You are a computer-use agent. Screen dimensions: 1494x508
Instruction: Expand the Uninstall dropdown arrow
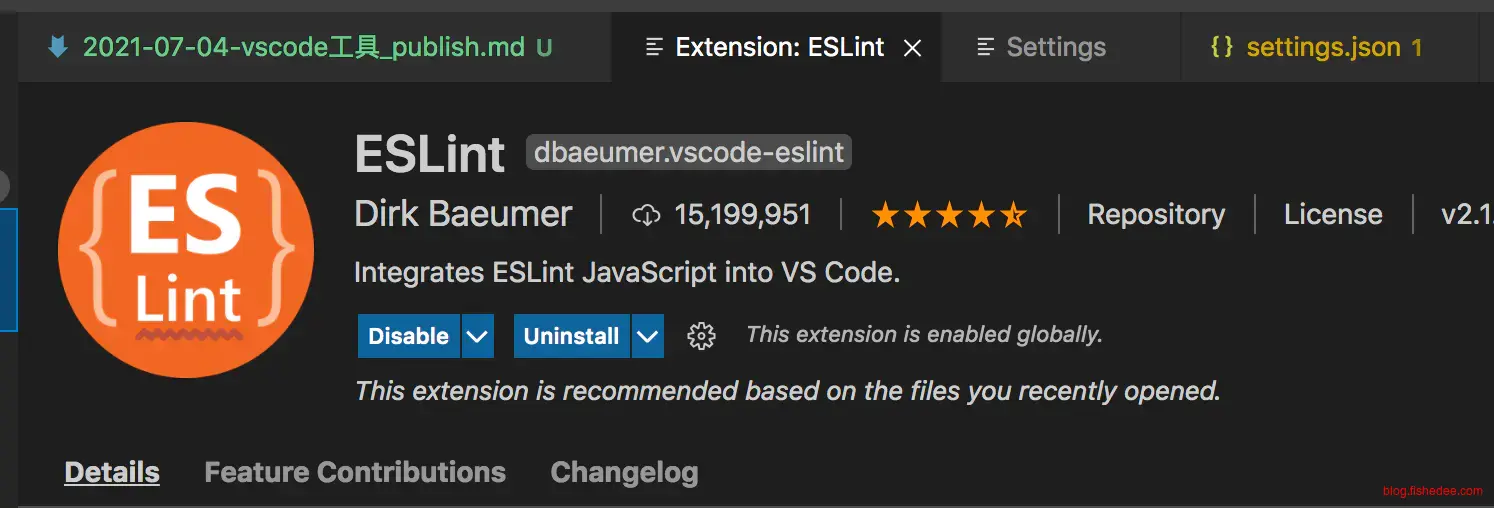point(648,336)
